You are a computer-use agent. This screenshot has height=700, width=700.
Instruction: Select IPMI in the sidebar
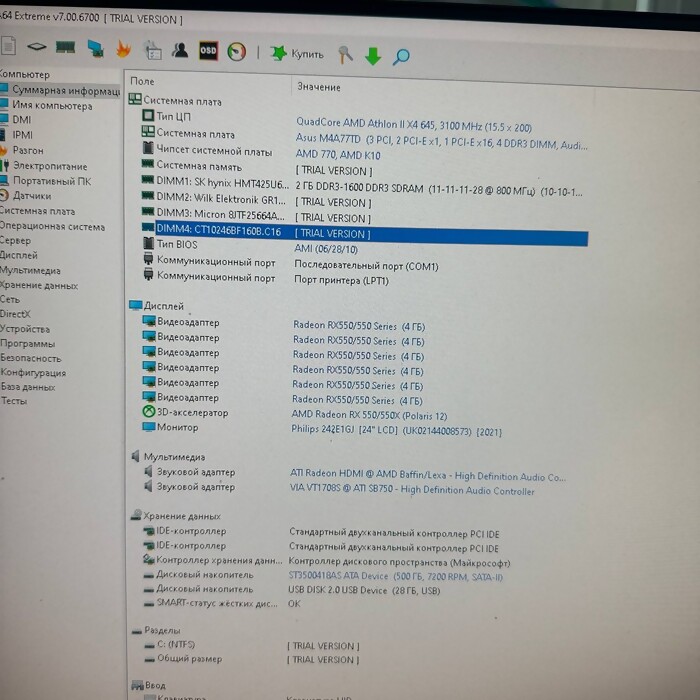point(22,135)
